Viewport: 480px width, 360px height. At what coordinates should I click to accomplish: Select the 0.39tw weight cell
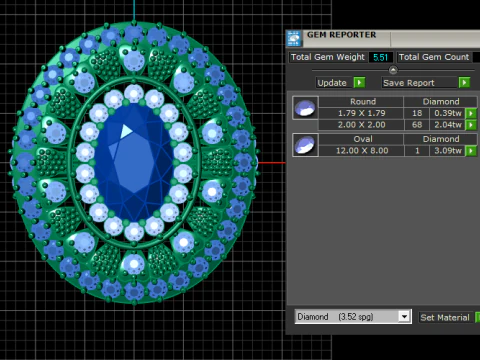point(448,113)
